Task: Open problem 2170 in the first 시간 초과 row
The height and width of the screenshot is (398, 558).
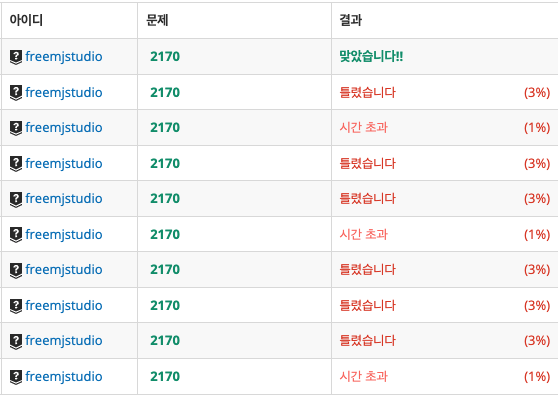Action: tap(165, 127)
